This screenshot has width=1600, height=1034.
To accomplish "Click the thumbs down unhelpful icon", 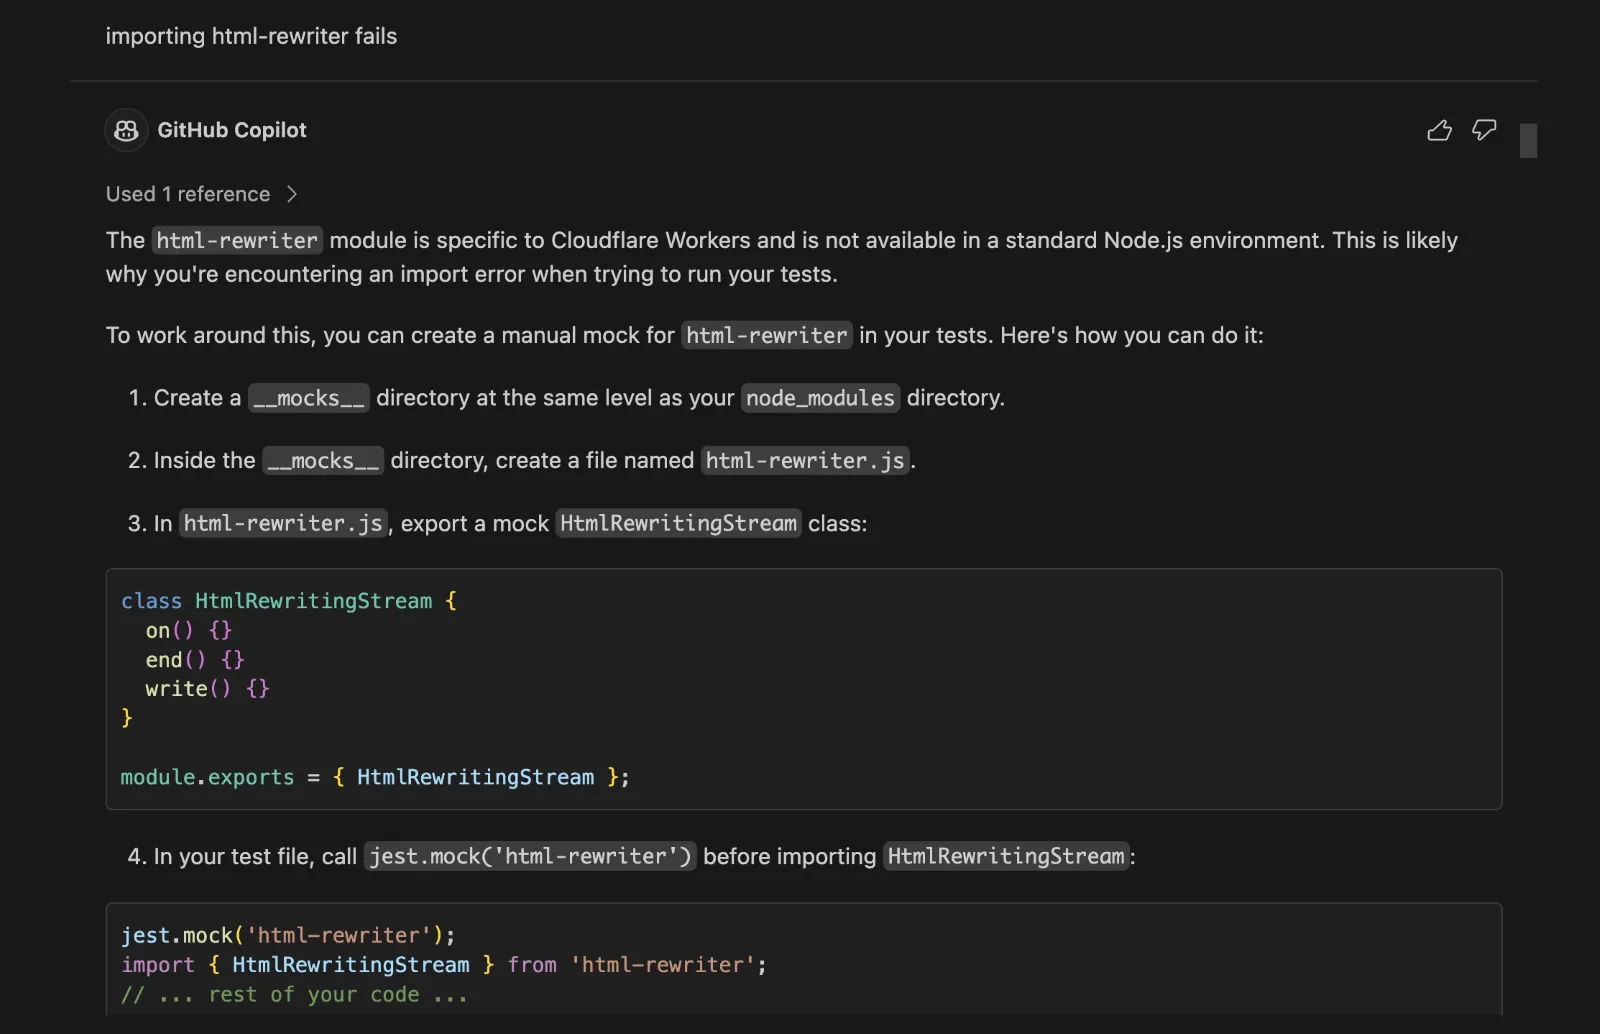I will pos(1484,130).
